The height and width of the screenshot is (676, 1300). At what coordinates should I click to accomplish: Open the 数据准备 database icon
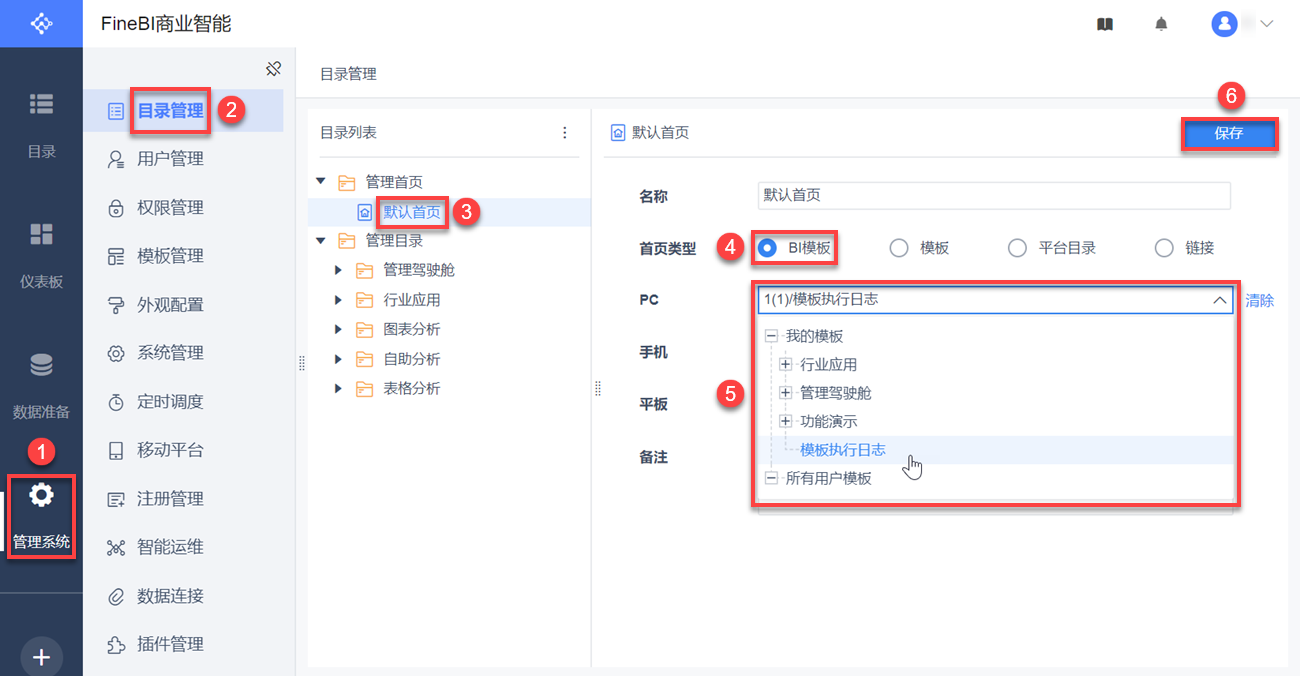click(x=41, y=366)
